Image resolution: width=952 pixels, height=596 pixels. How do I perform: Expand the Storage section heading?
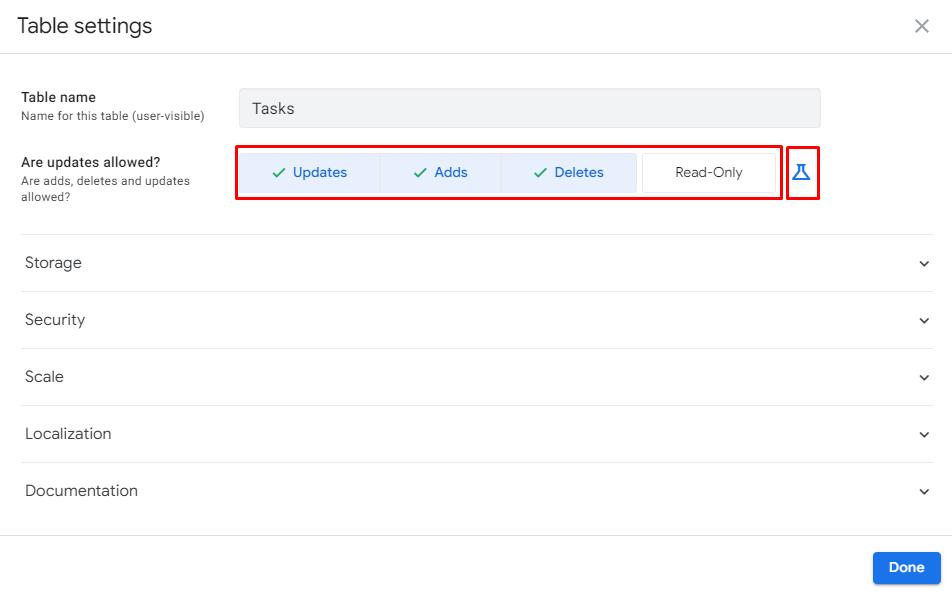54,263
